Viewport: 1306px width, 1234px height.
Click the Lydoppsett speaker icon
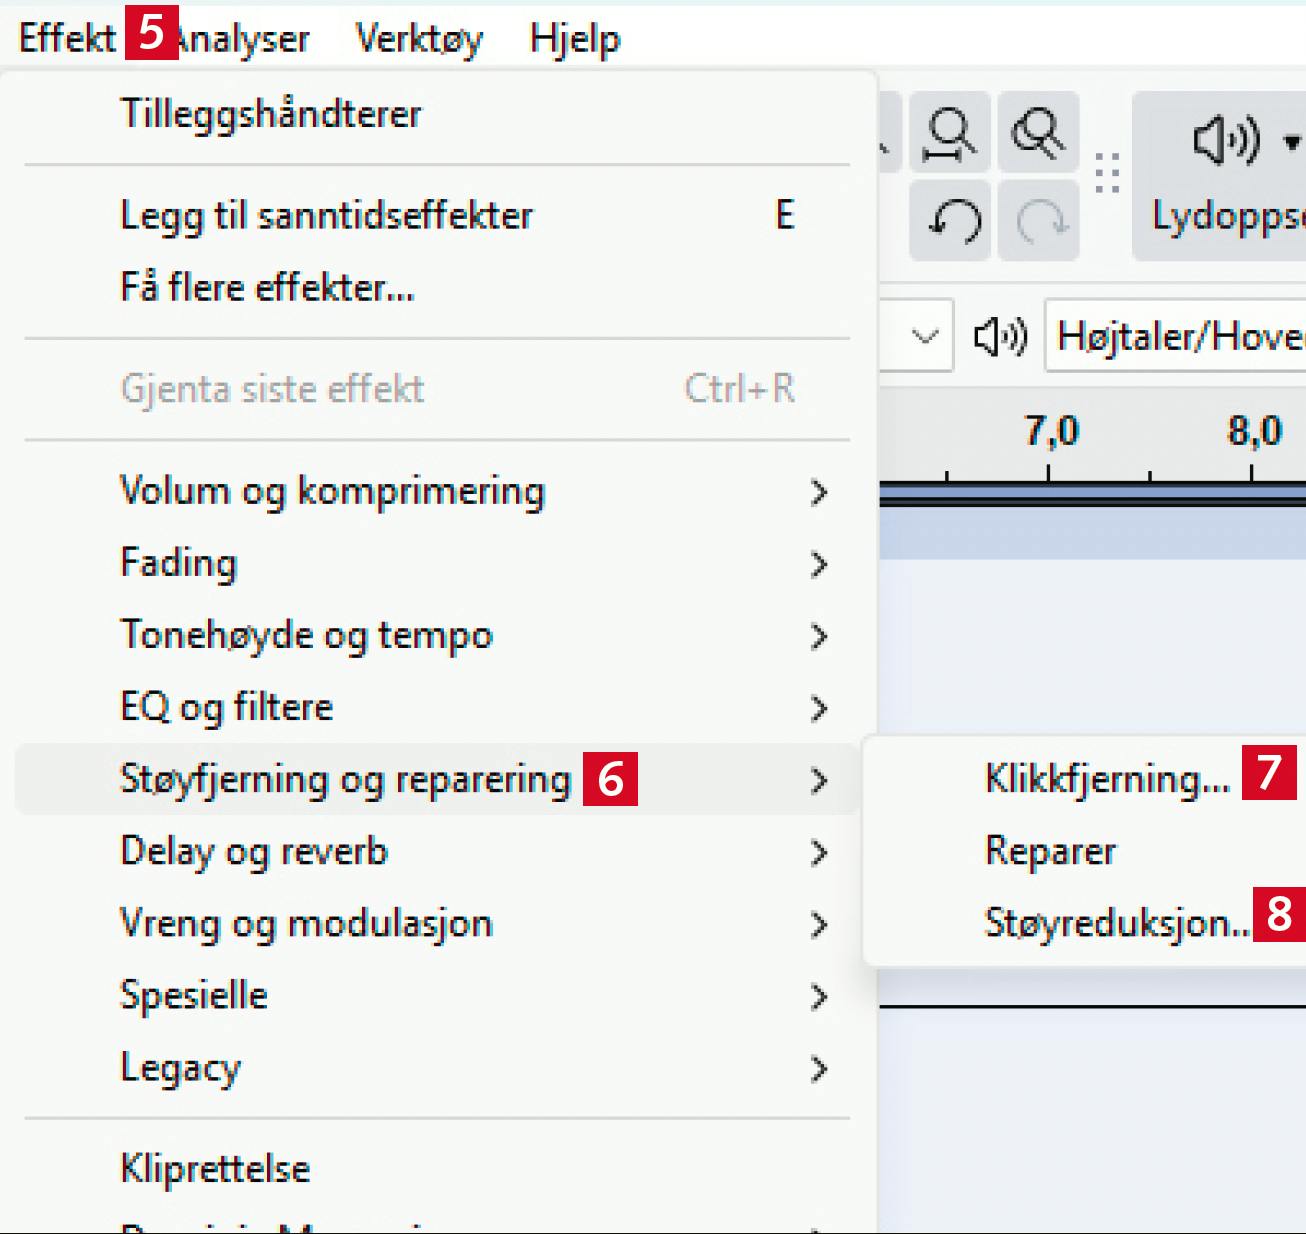pos(1226,141)
